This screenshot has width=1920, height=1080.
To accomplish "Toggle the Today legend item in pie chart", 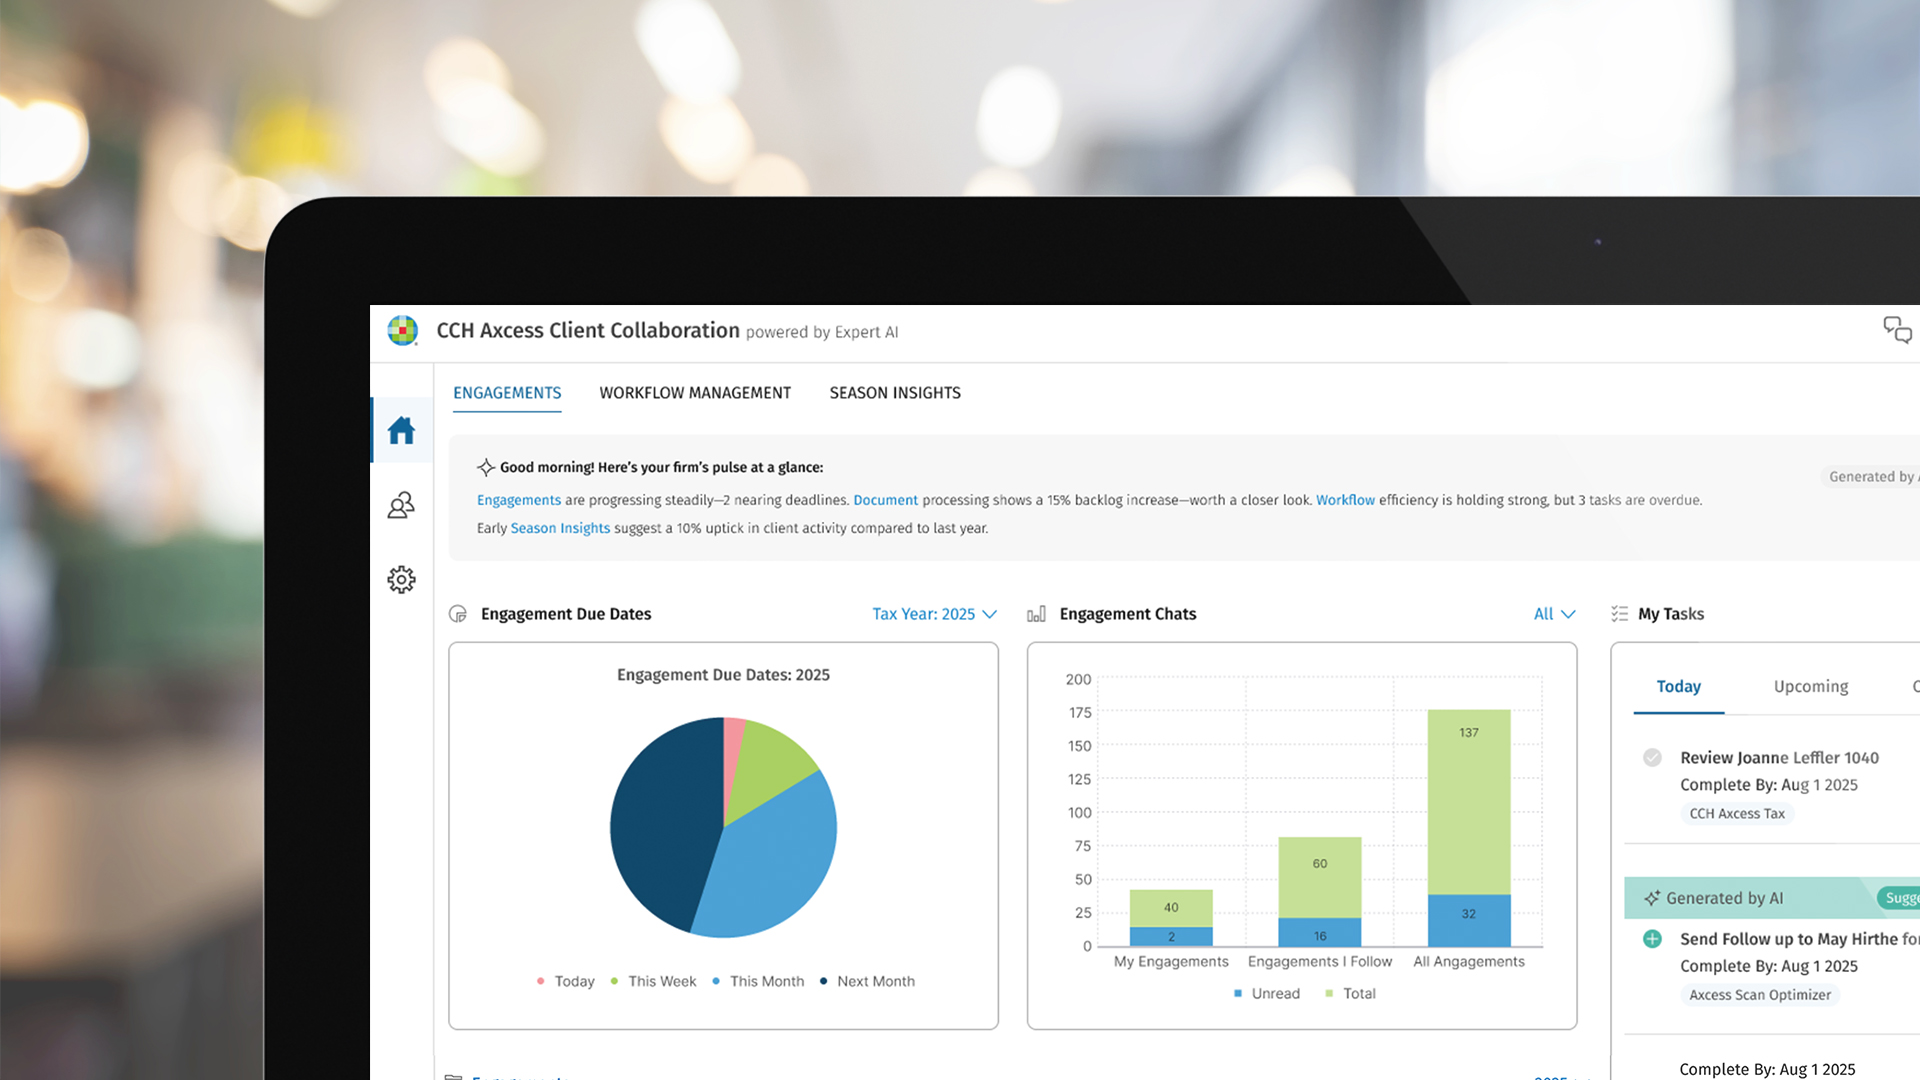I will coord(565,981).
